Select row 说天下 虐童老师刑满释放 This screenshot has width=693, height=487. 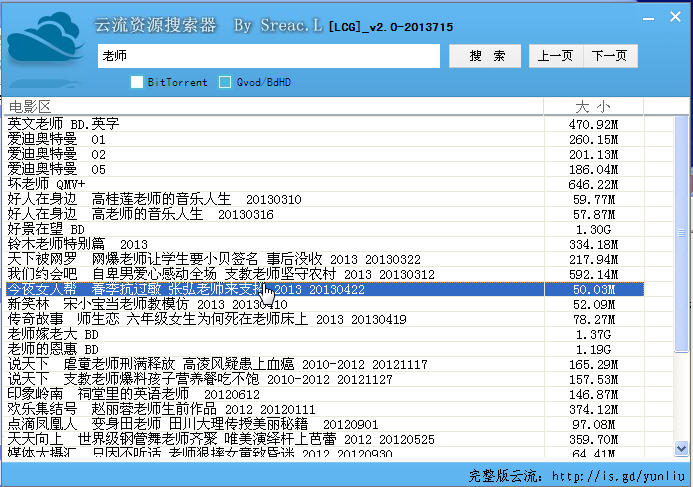click(x=324, y=365)
